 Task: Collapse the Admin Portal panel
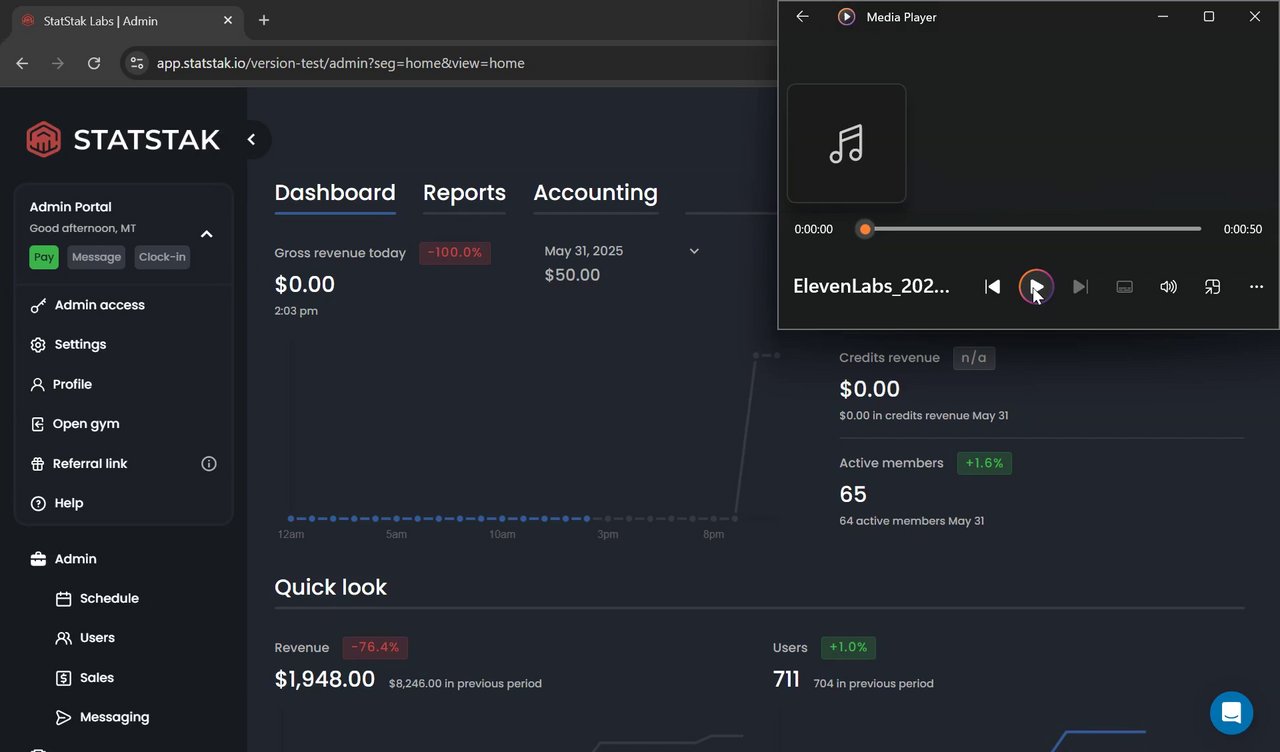tap(207, 234)
